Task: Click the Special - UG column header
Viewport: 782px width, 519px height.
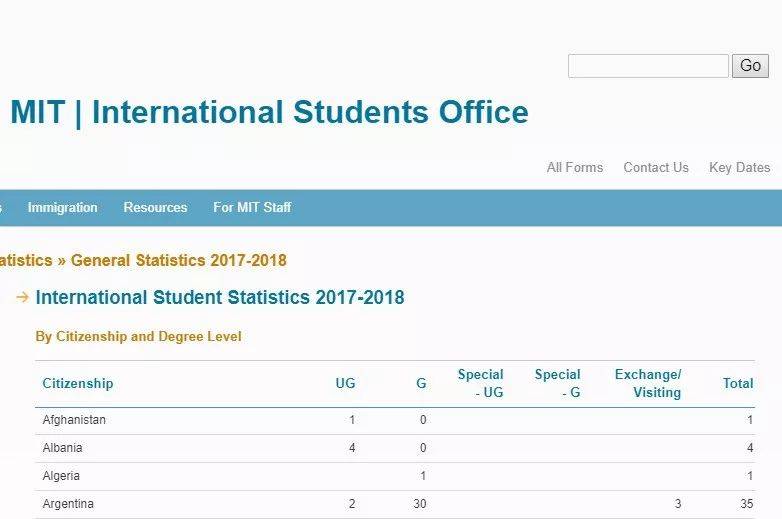Action: tap(481, 383)
